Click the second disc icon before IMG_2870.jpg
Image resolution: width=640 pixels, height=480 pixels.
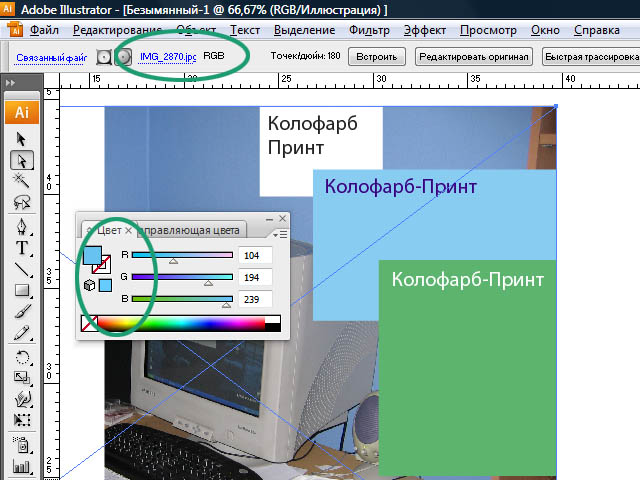pos(123,57)
